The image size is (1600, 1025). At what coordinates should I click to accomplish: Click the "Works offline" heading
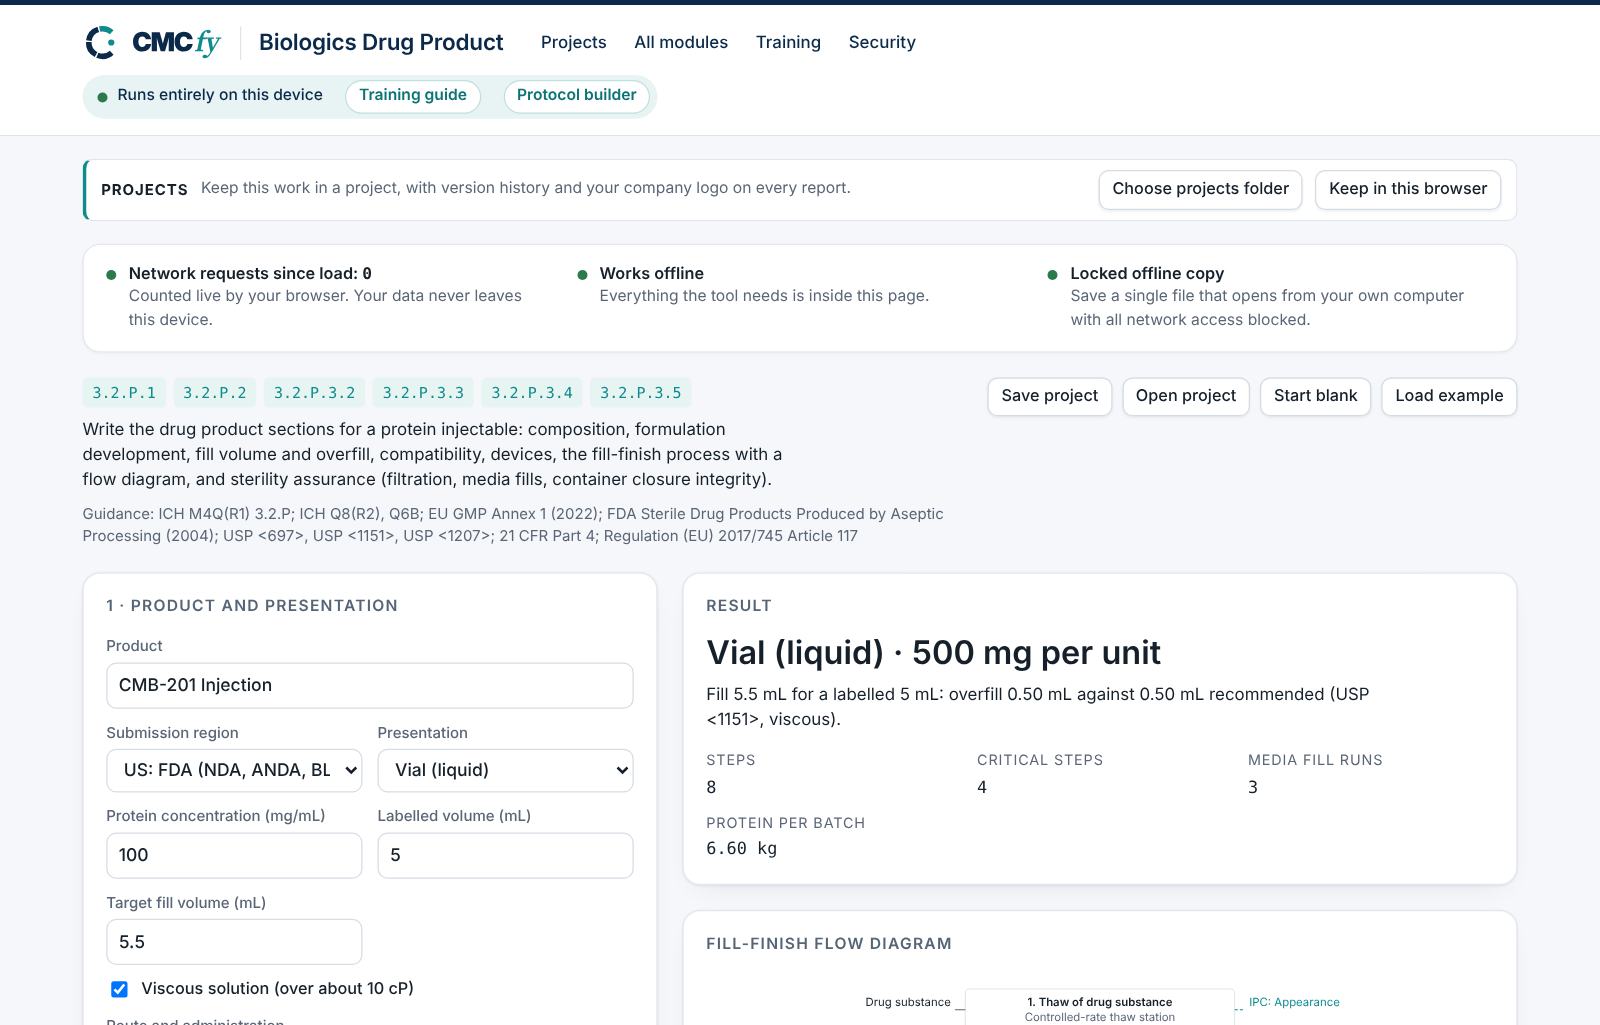[652, 273]
